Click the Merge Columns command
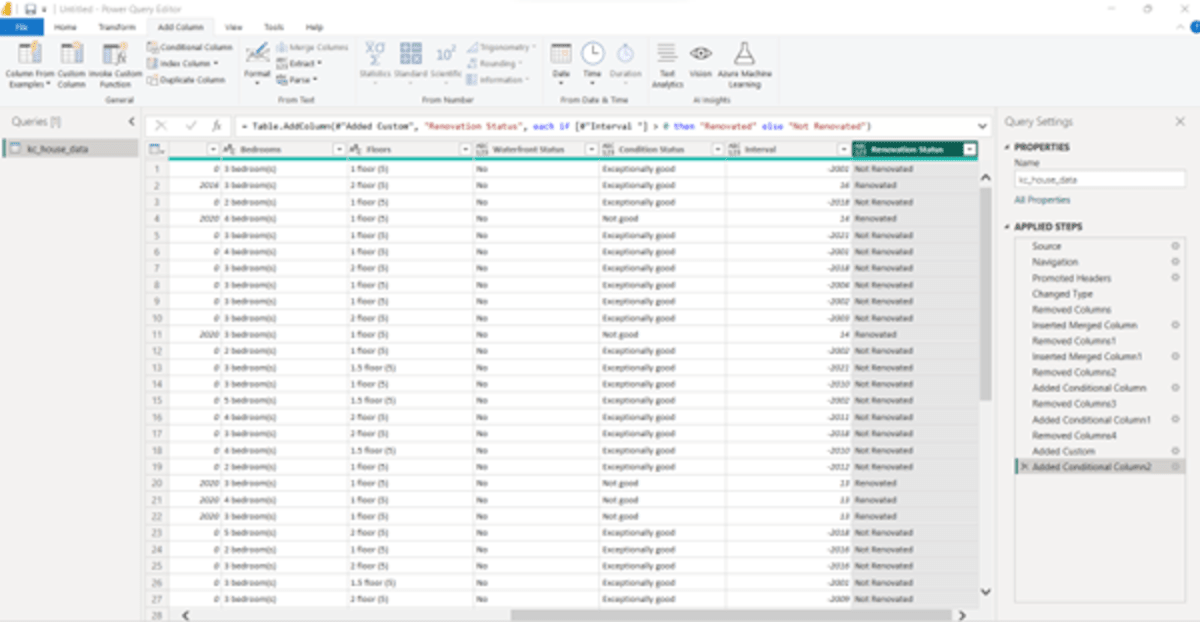 click(x=312, y=47)
